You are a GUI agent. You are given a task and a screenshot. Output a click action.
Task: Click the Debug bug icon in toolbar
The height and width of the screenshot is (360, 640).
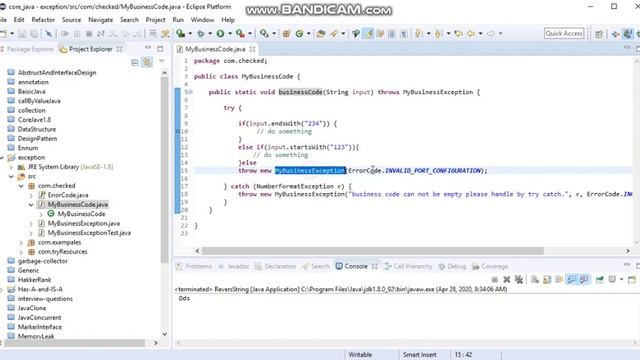tap(200, 33)
